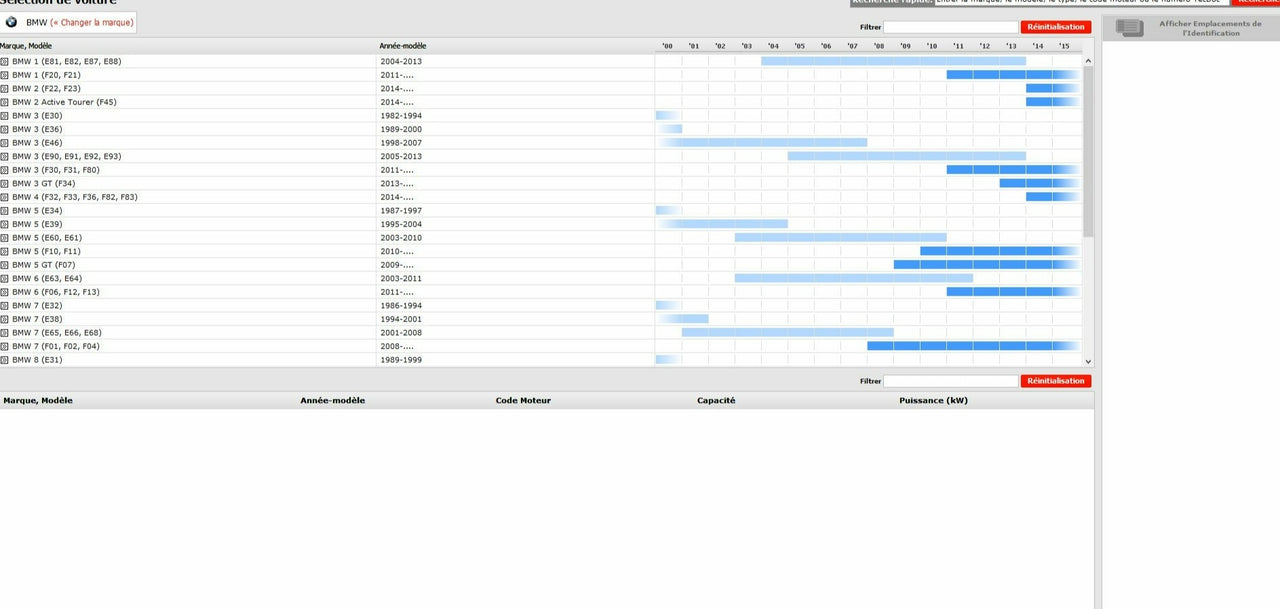Click the "2004-2013" year range cell
Screen dimensions: 1280x609
click(401, 62)
